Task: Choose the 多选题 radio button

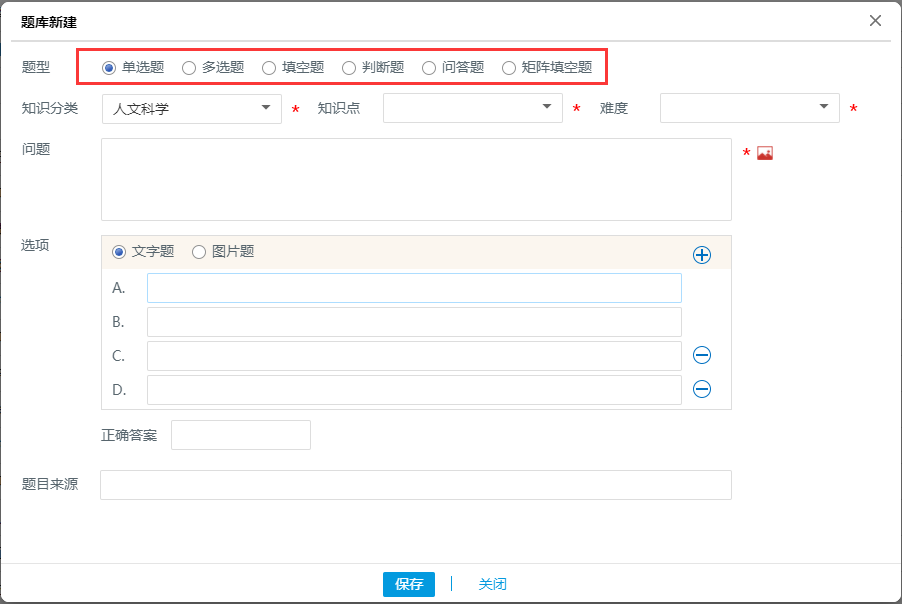Action: pyautogui.click(x=189, y=68)
